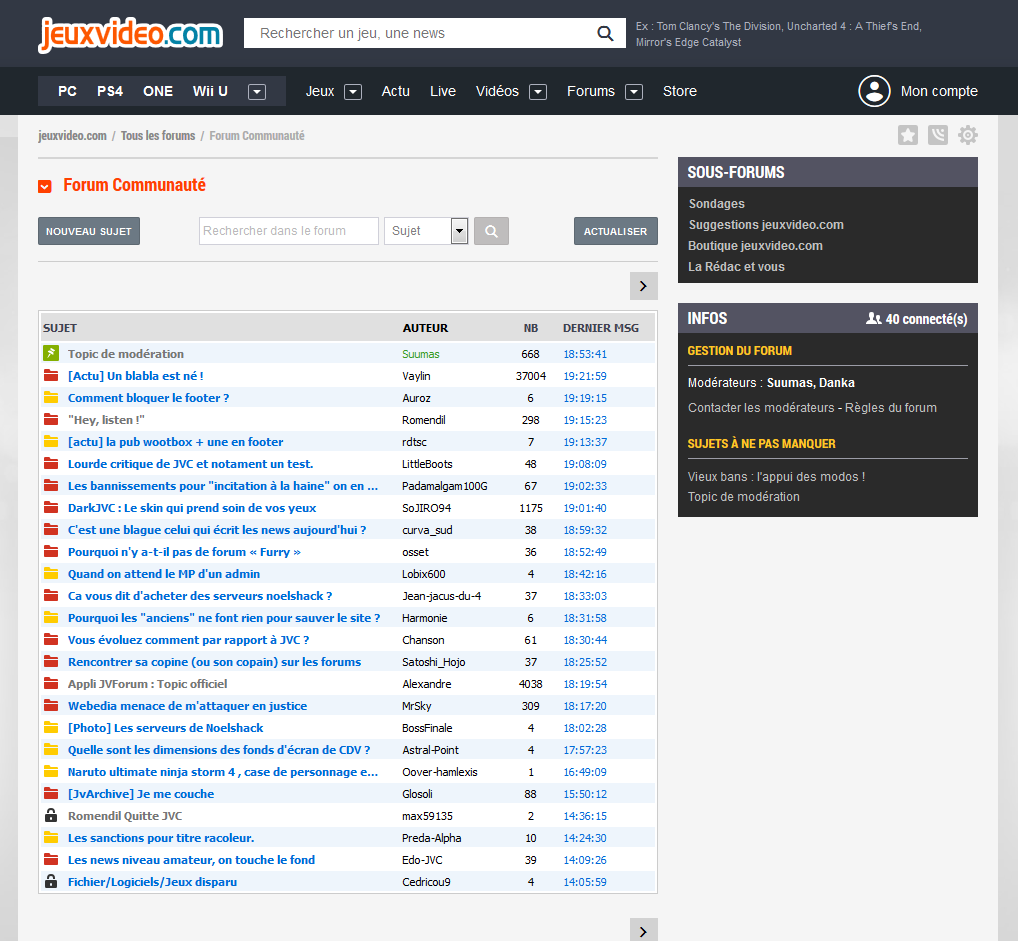Image resolution: width=1018 pixels, height=941 pixels.
Task: Click the magnifier icon in top search bar
Action: 604,33
